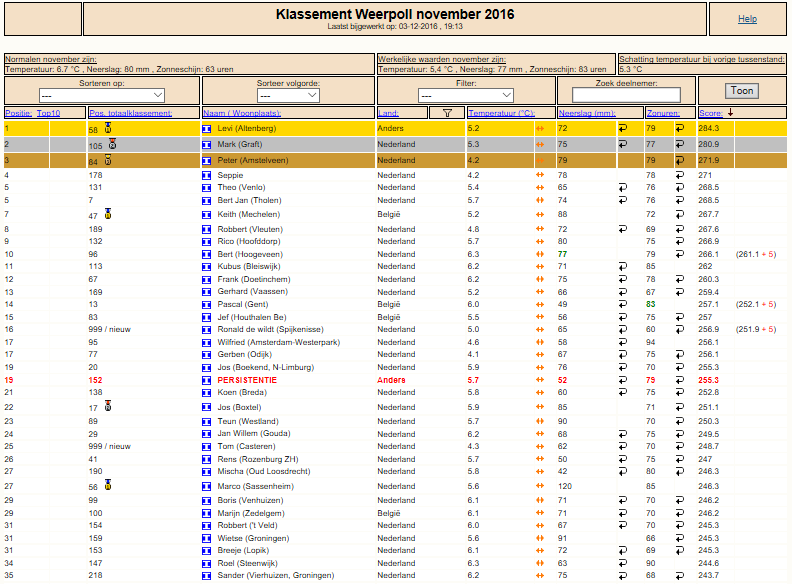
Task: Click return-arrow icon beside Kubus's Neerslag value 71
Action: pyautogui.click(x=623, y=266)
